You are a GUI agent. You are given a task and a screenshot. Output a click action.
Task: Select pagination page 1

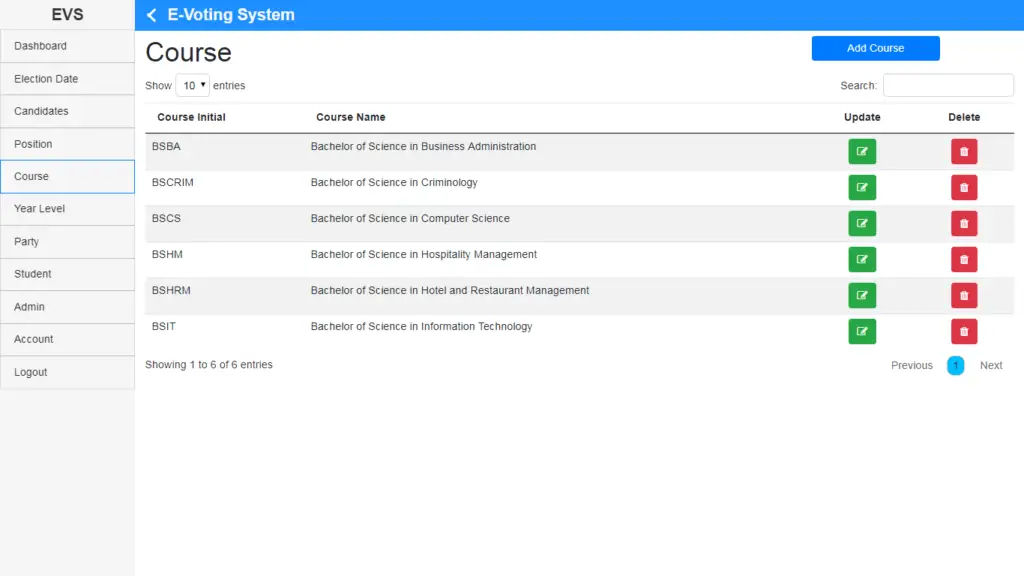tap(955, 365)
